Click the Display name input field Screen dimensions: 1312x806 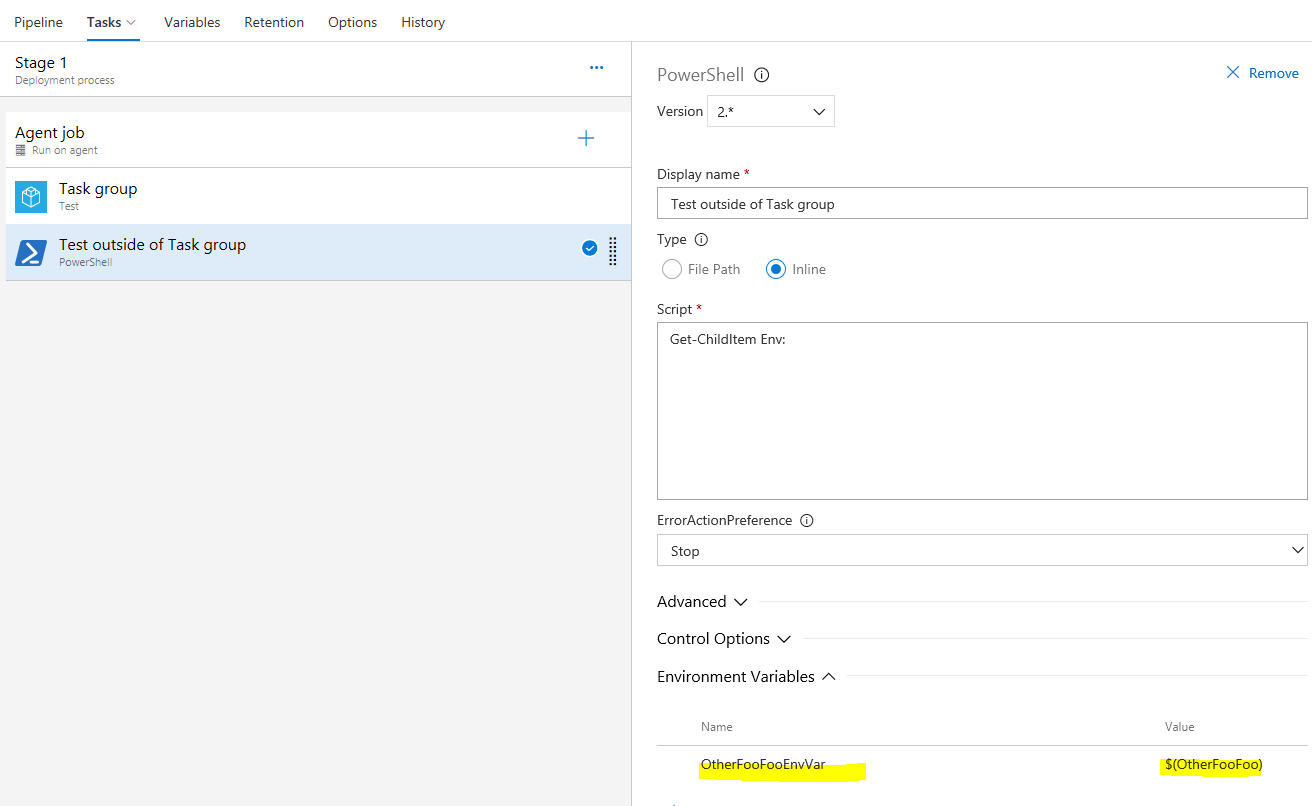pos(982,203)
